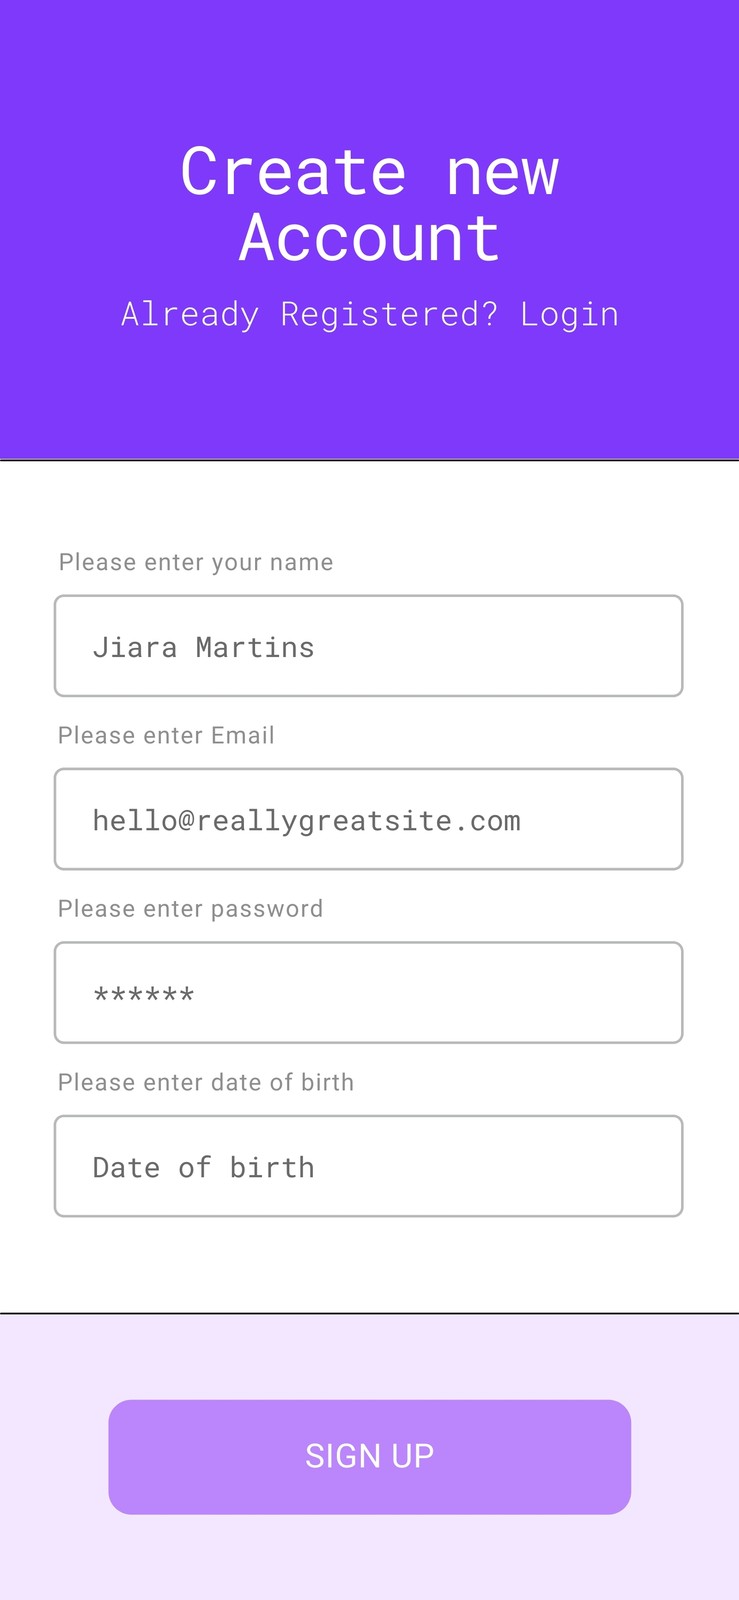The height and width of the screenshot is (1600, 739).
Task: Click the "Please enter your name" label
Action: [196, 562]
